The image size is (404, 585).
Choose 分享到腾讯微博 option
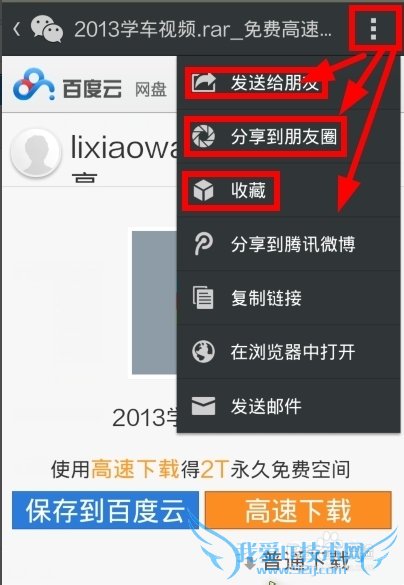tap(289, 244)
